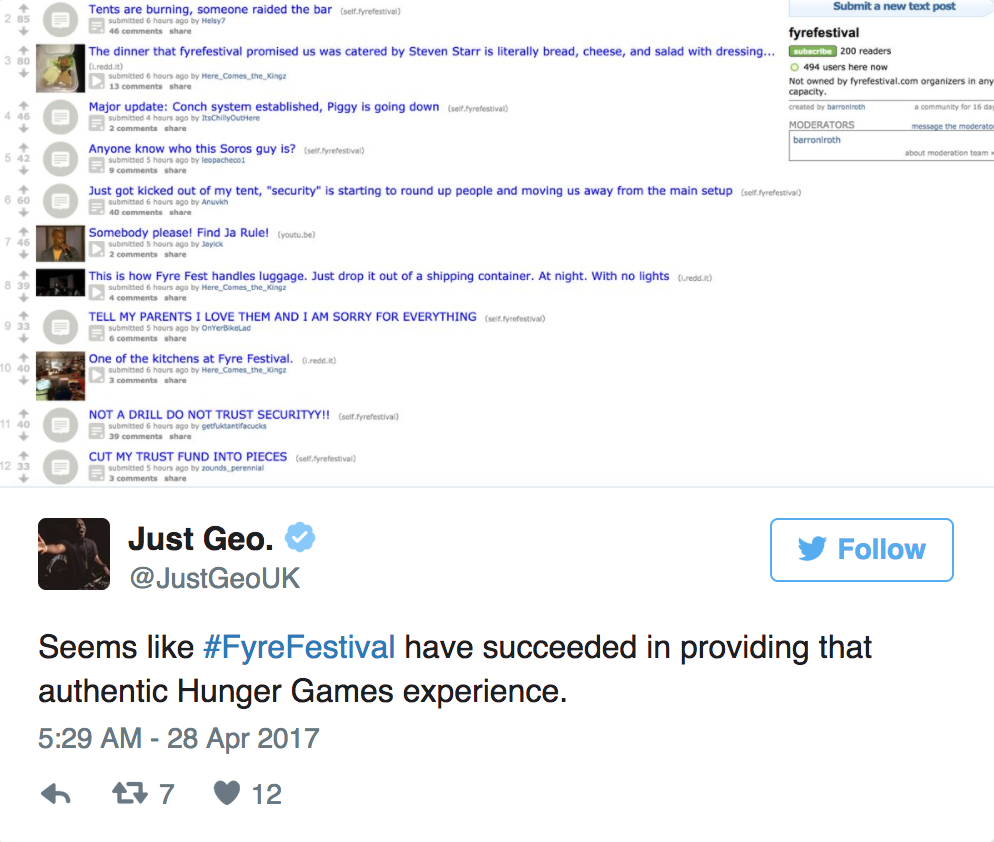Toggle the green subscribe button for fyrefestival
The image size is (994, 842).
point(812,51)
